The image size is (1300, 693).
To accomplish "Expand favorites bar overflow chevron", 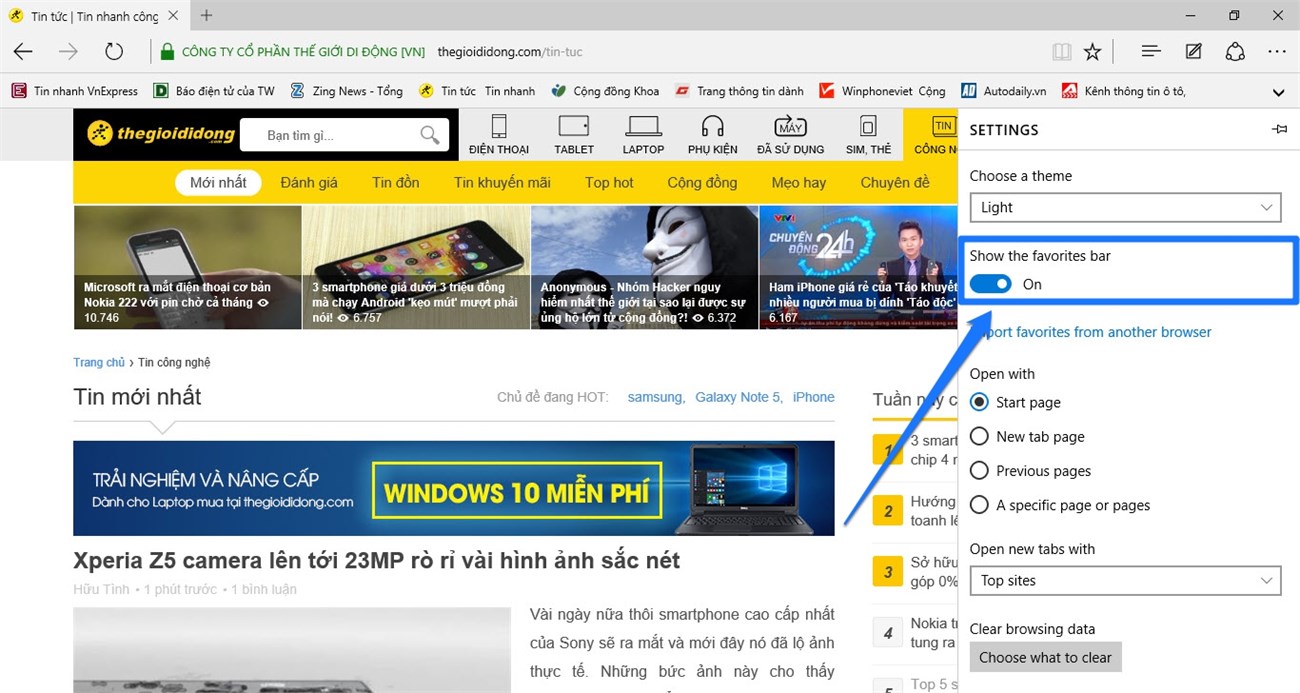I will 1278,92.
